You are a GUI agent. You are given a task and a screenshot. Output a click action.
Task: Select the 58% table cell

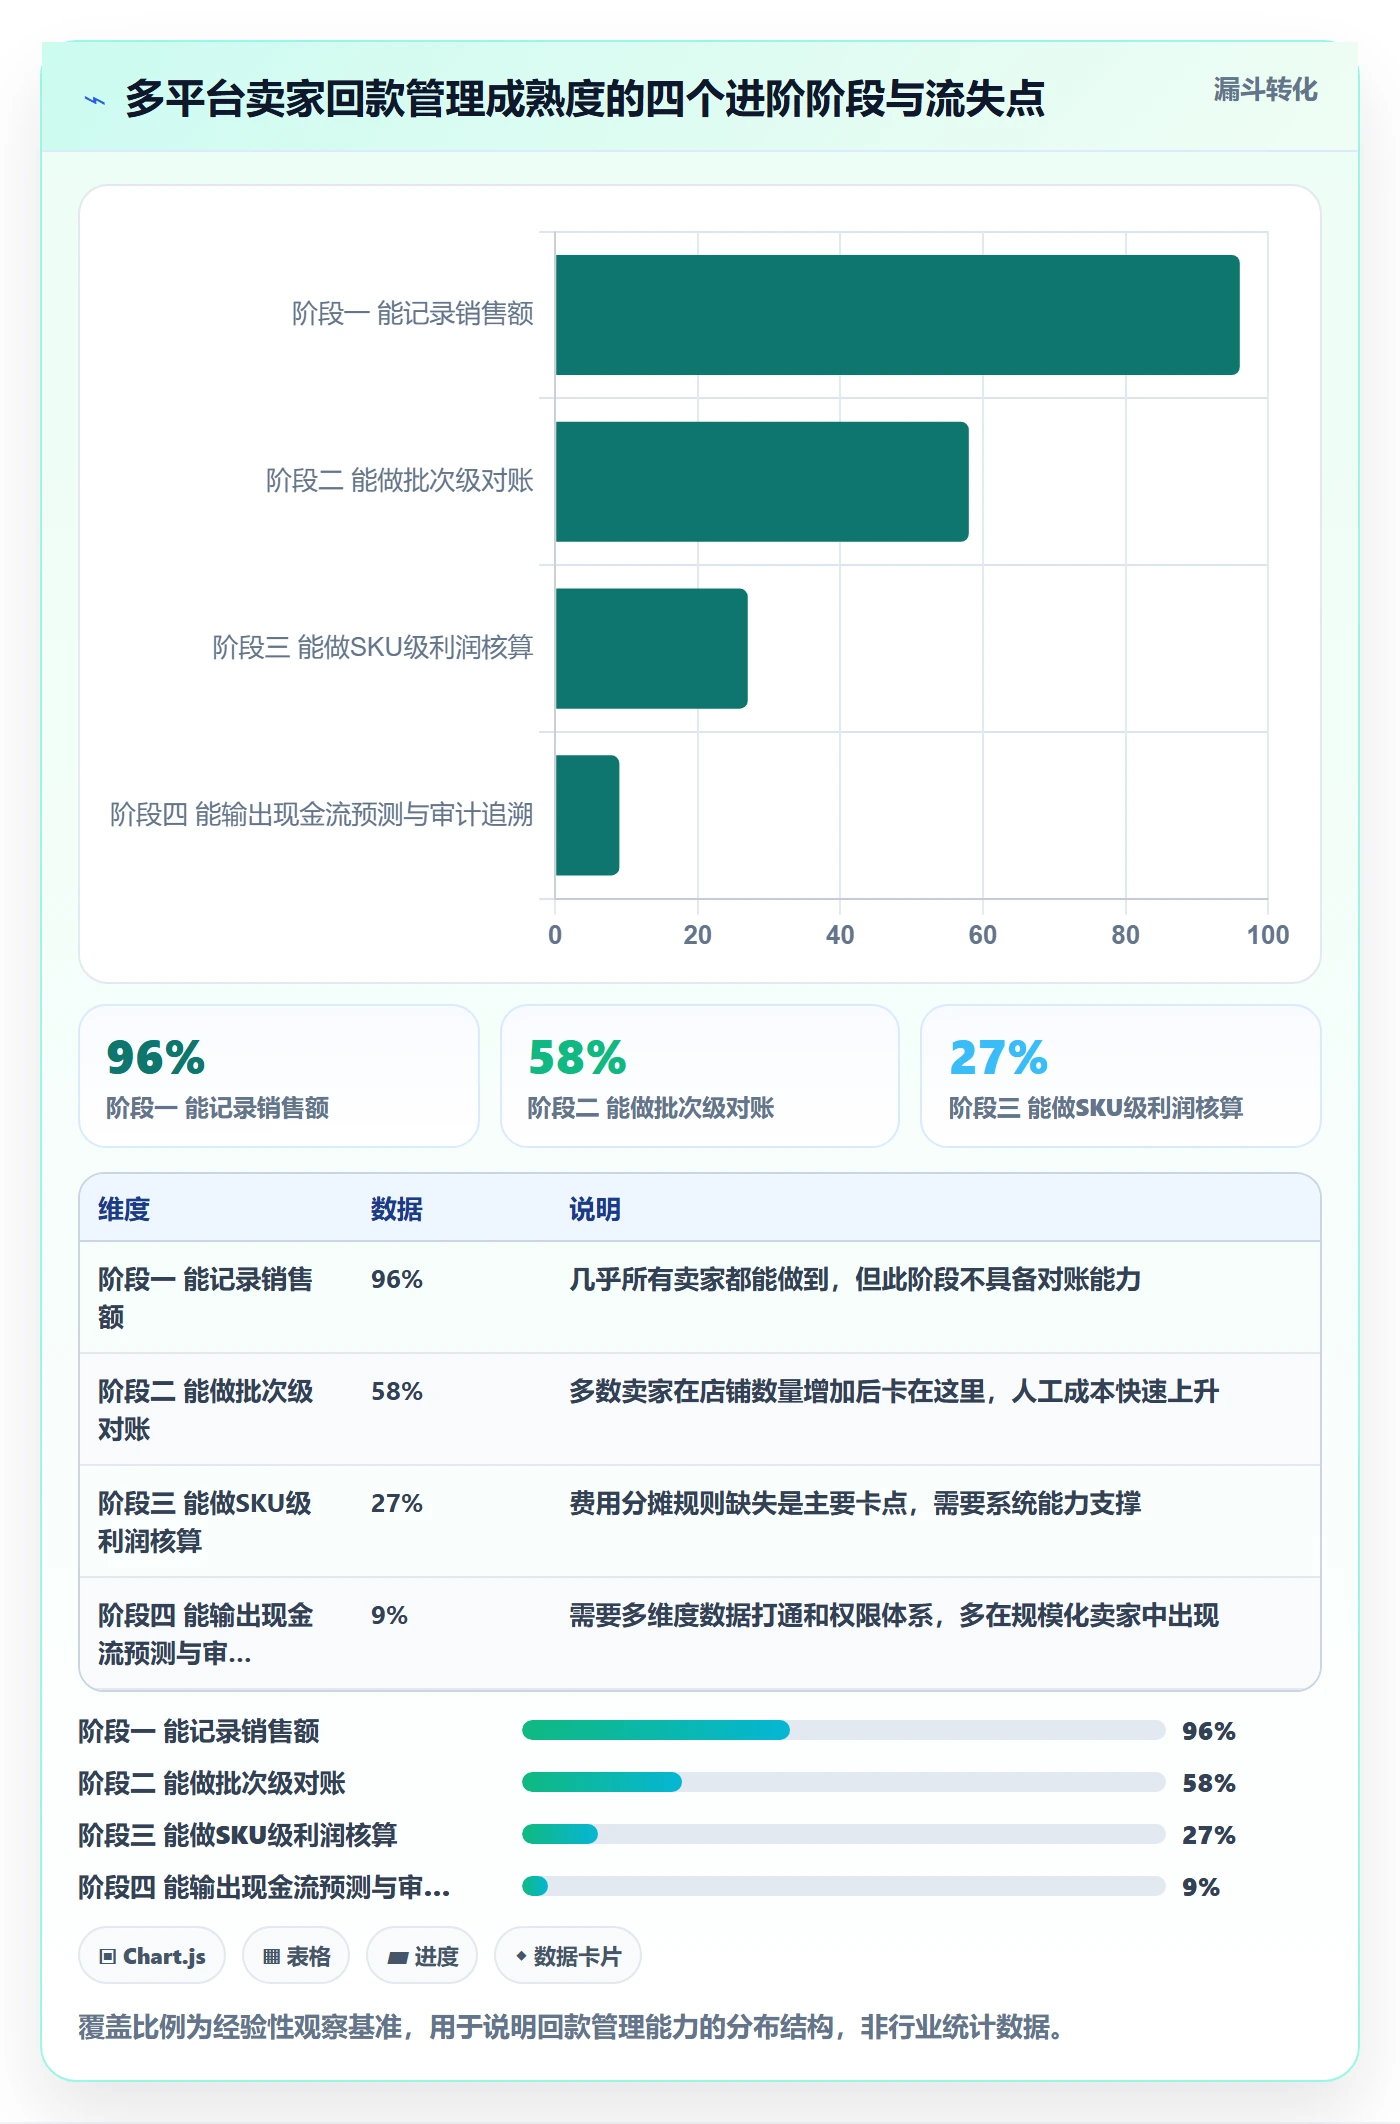[397, 1391]
